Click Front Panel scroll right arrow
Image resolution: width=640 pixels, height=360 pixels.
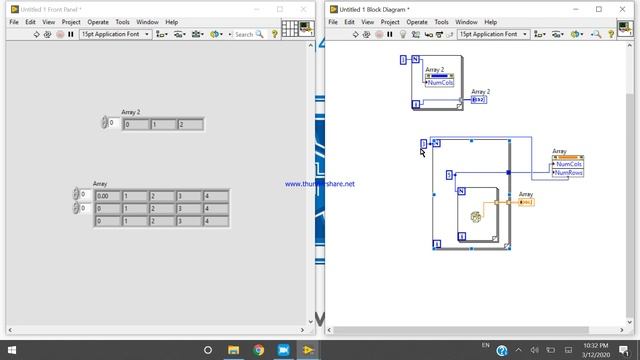click(302, 330)
